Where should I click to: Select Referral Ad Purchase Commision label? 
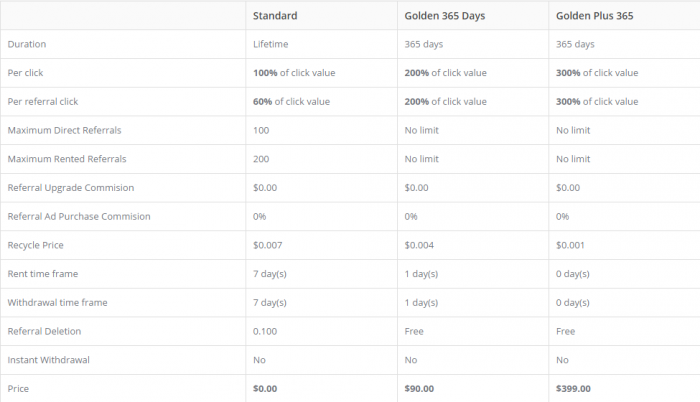79,217
